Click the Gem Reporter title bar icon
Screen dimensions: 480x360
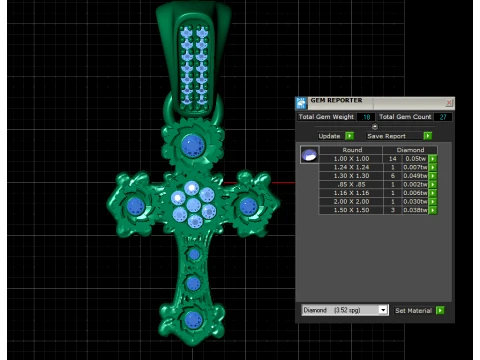point(301,103)
